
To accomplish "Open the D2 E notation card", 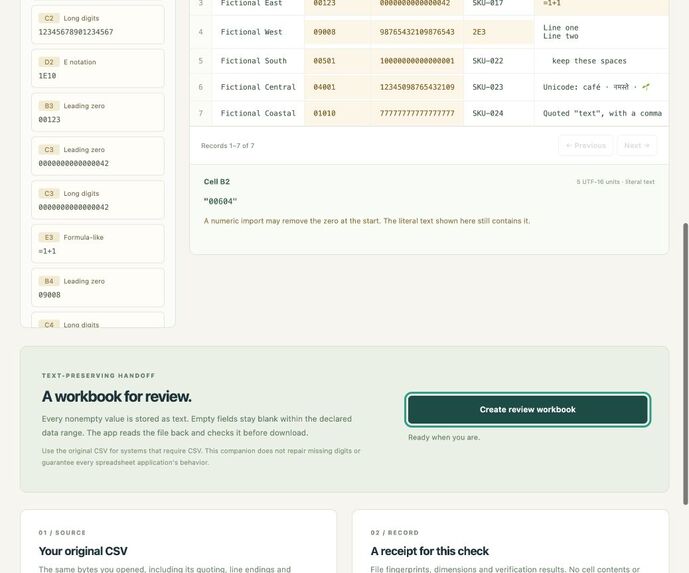I will coord(98,69).
